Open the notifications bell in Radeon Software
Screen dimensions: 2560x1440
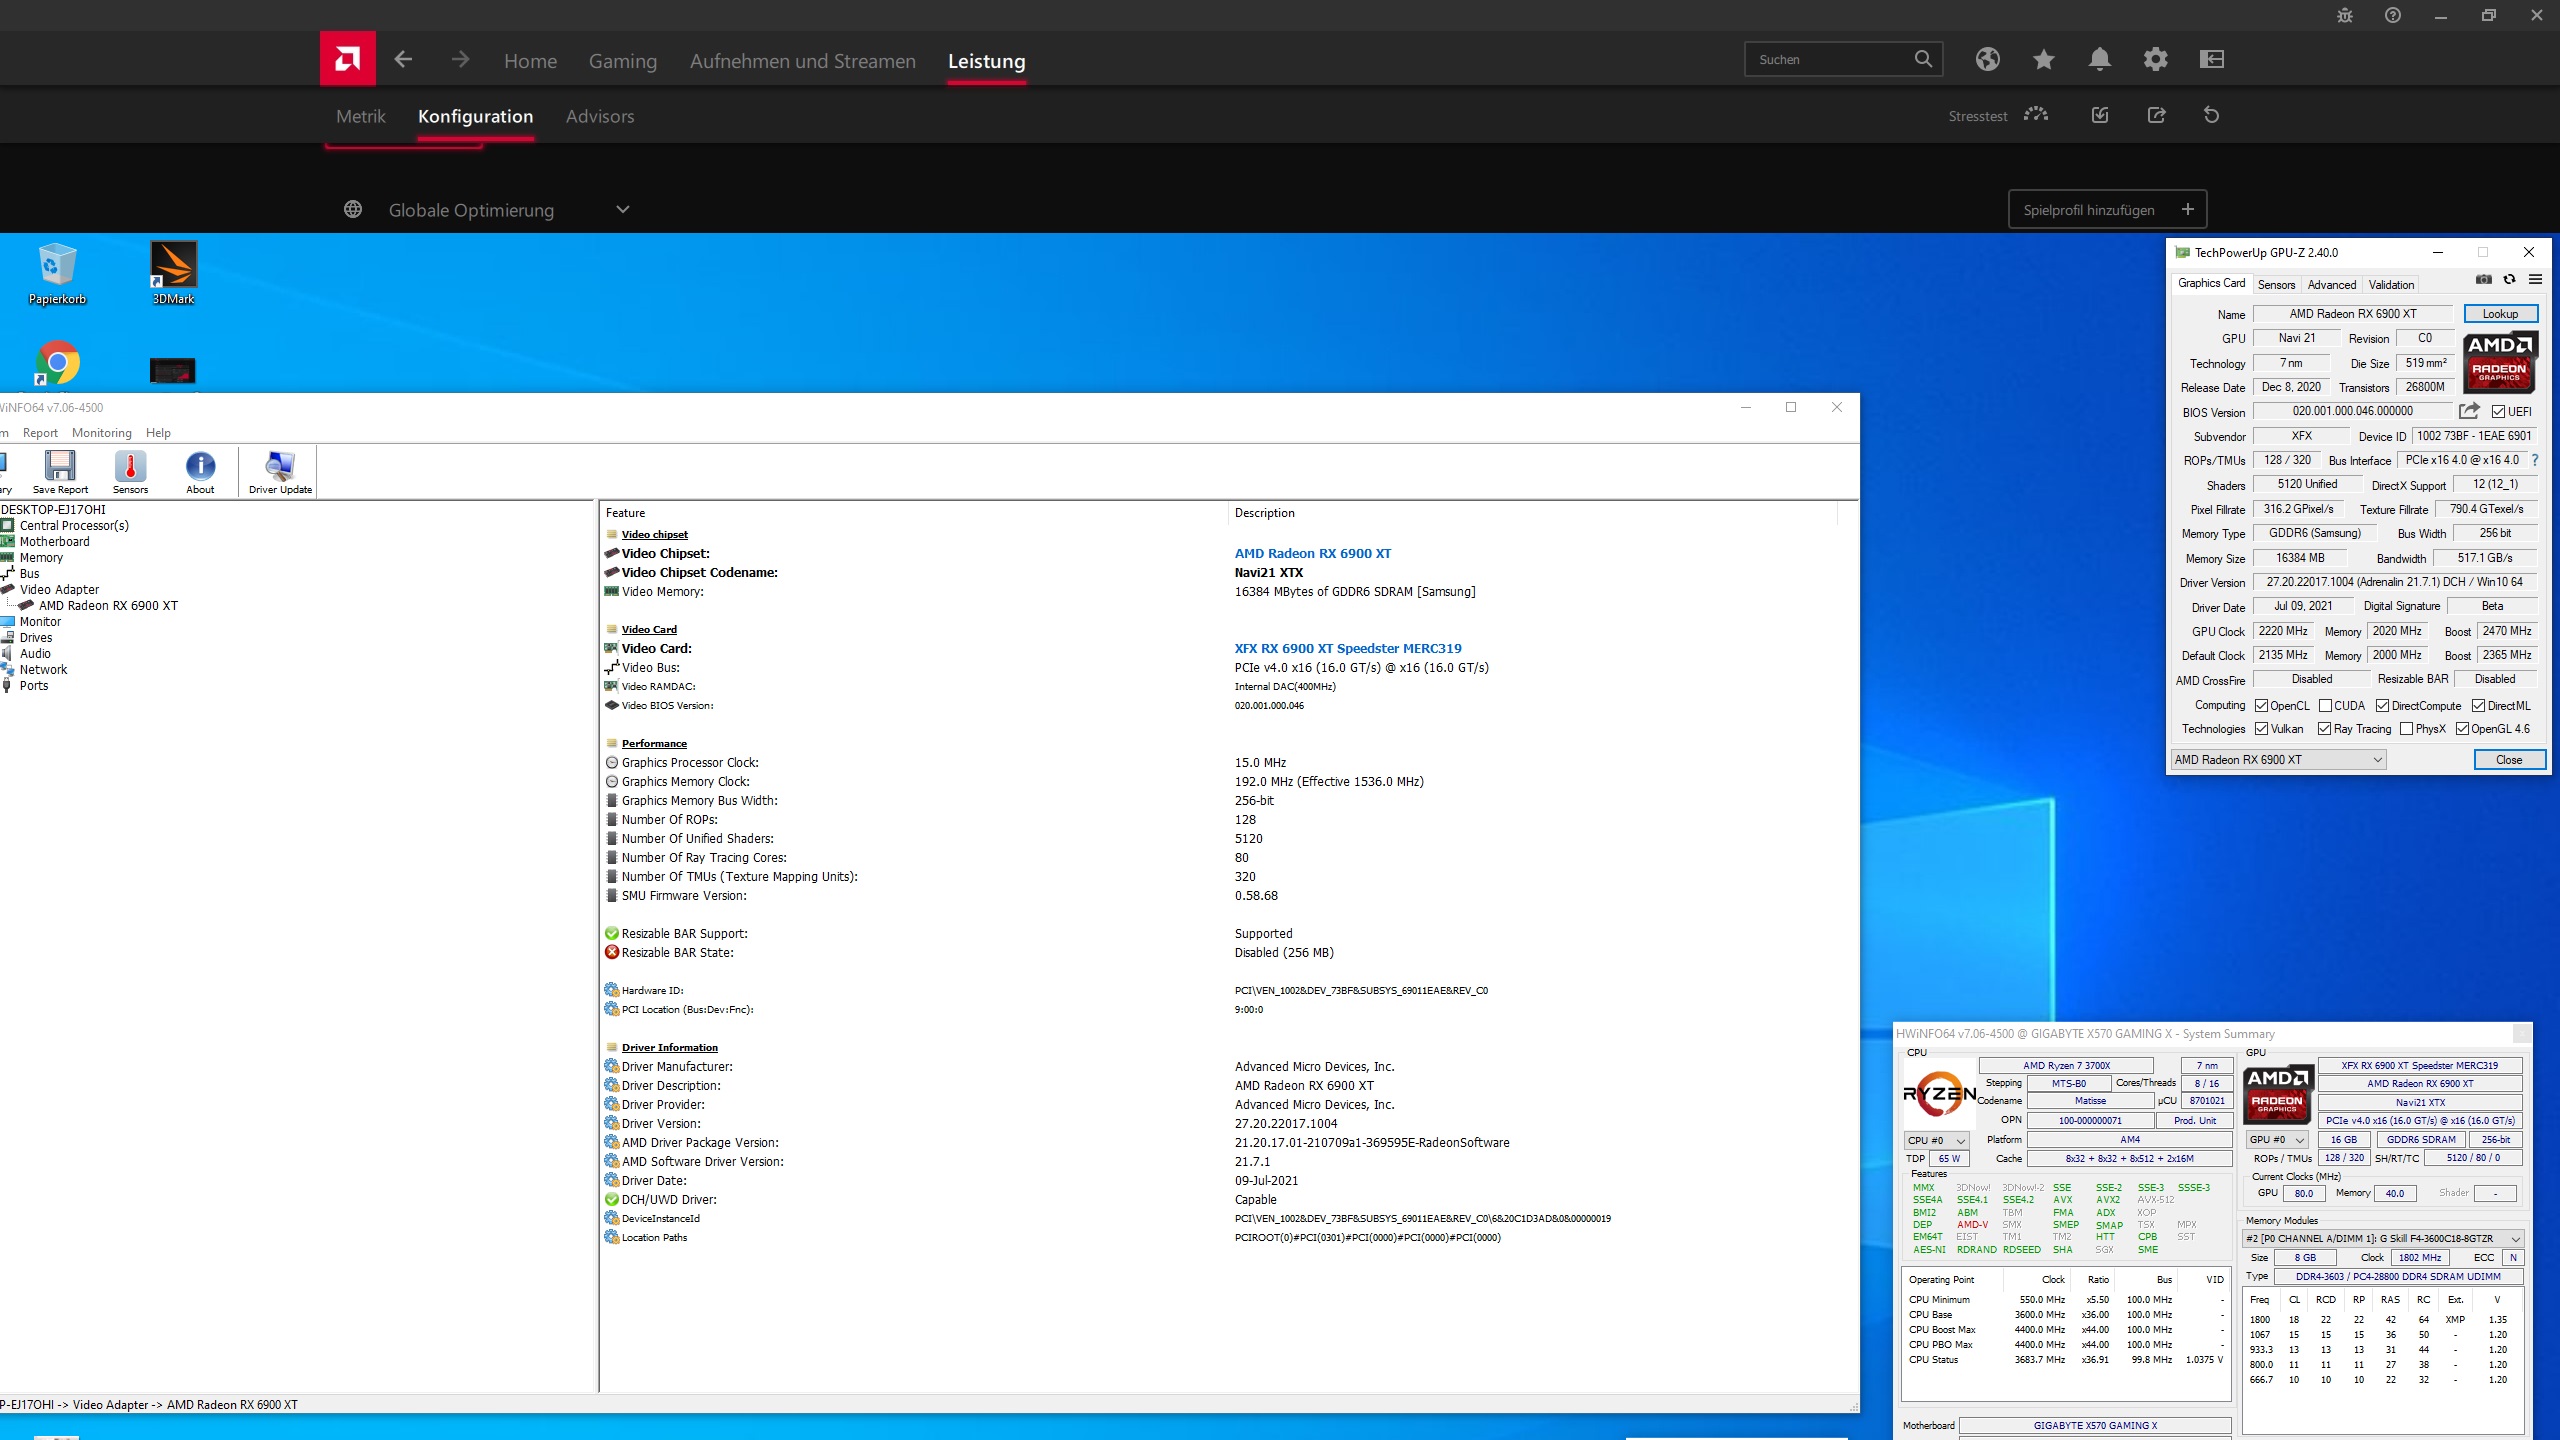click(x=2099, y=59)
